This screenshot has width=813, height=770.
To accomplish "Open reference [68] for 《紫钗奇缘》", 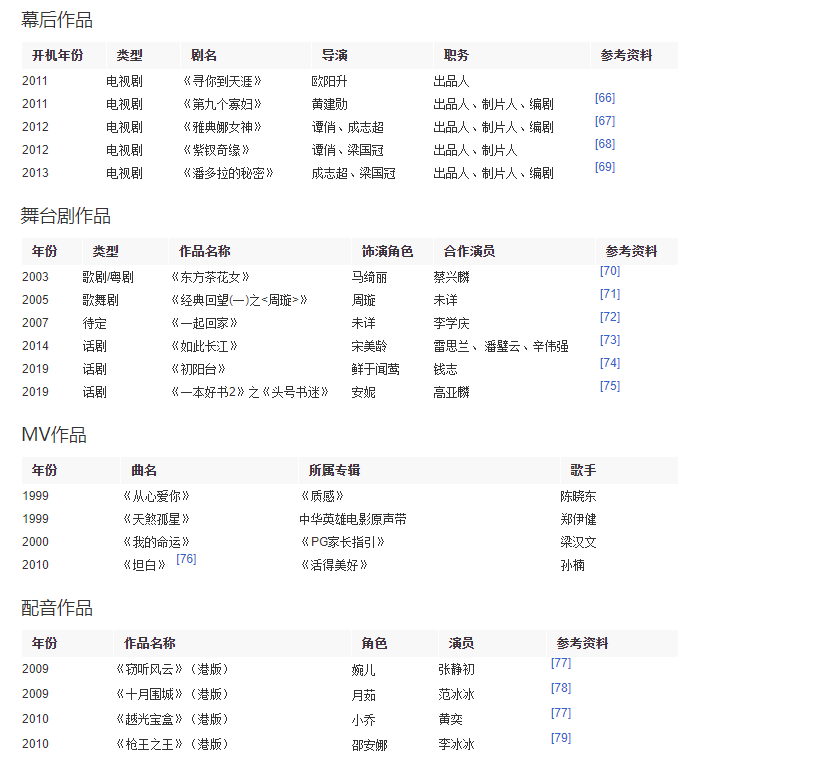I will (x=604, y=144).
